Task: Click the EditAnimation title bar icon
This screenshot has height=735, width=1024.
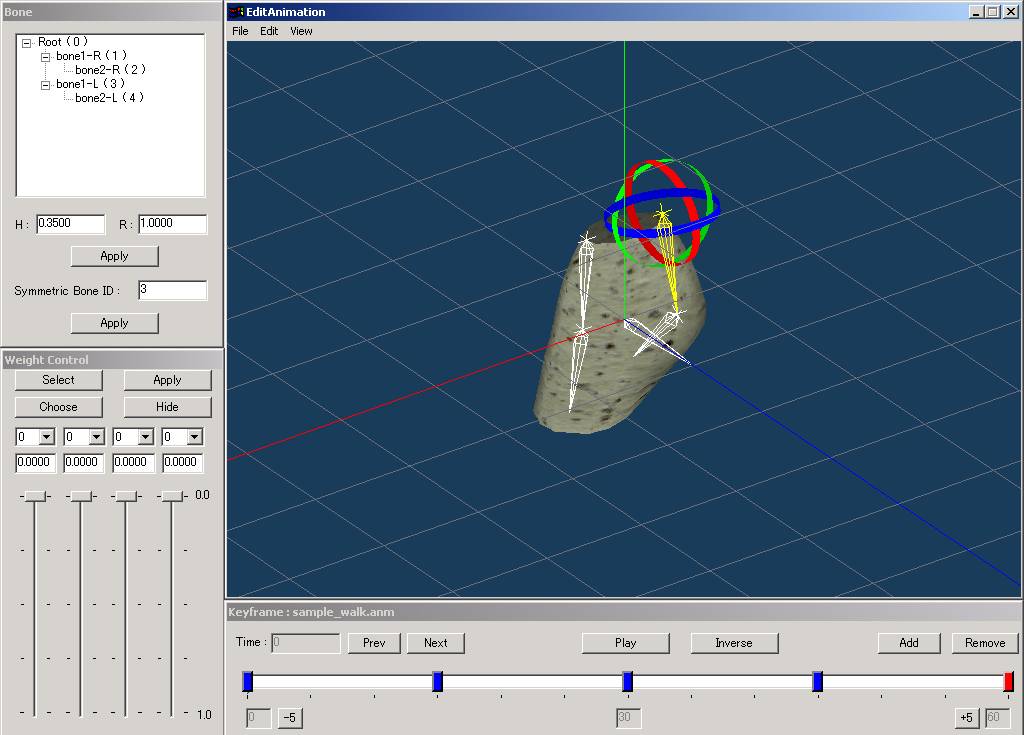Action: 236,12
